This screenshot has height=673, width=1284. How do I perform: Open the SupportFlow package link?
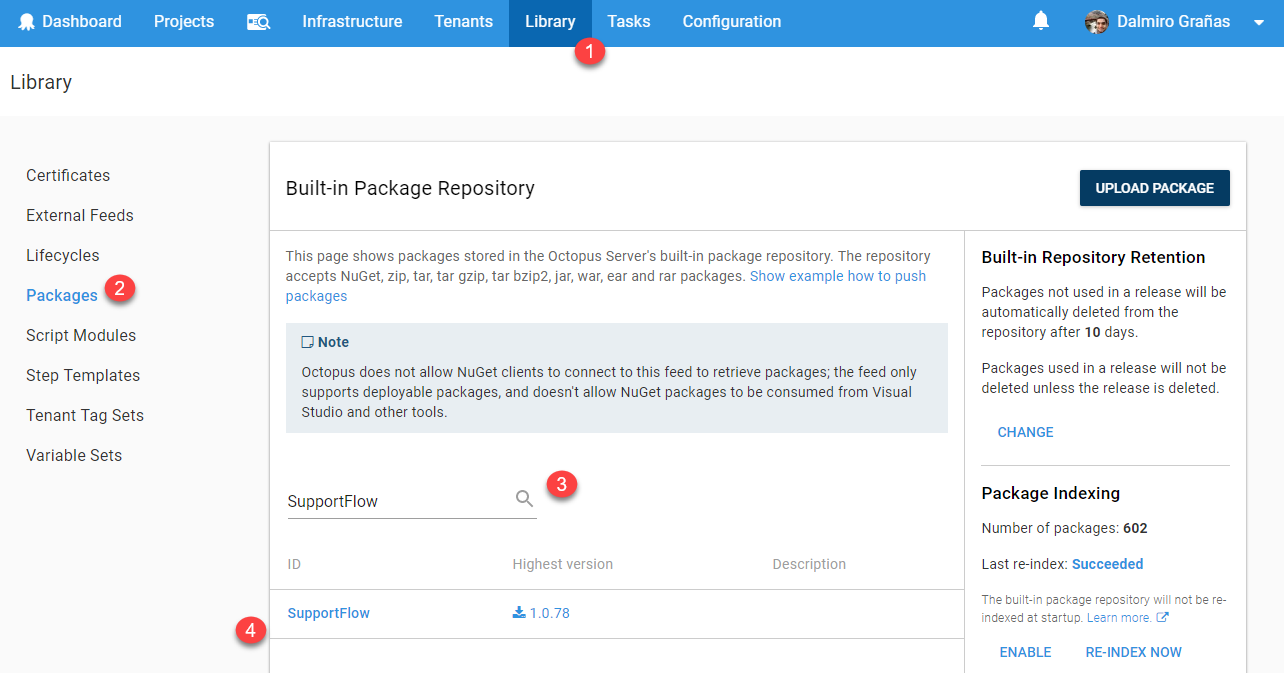click(x=329, y=613)
